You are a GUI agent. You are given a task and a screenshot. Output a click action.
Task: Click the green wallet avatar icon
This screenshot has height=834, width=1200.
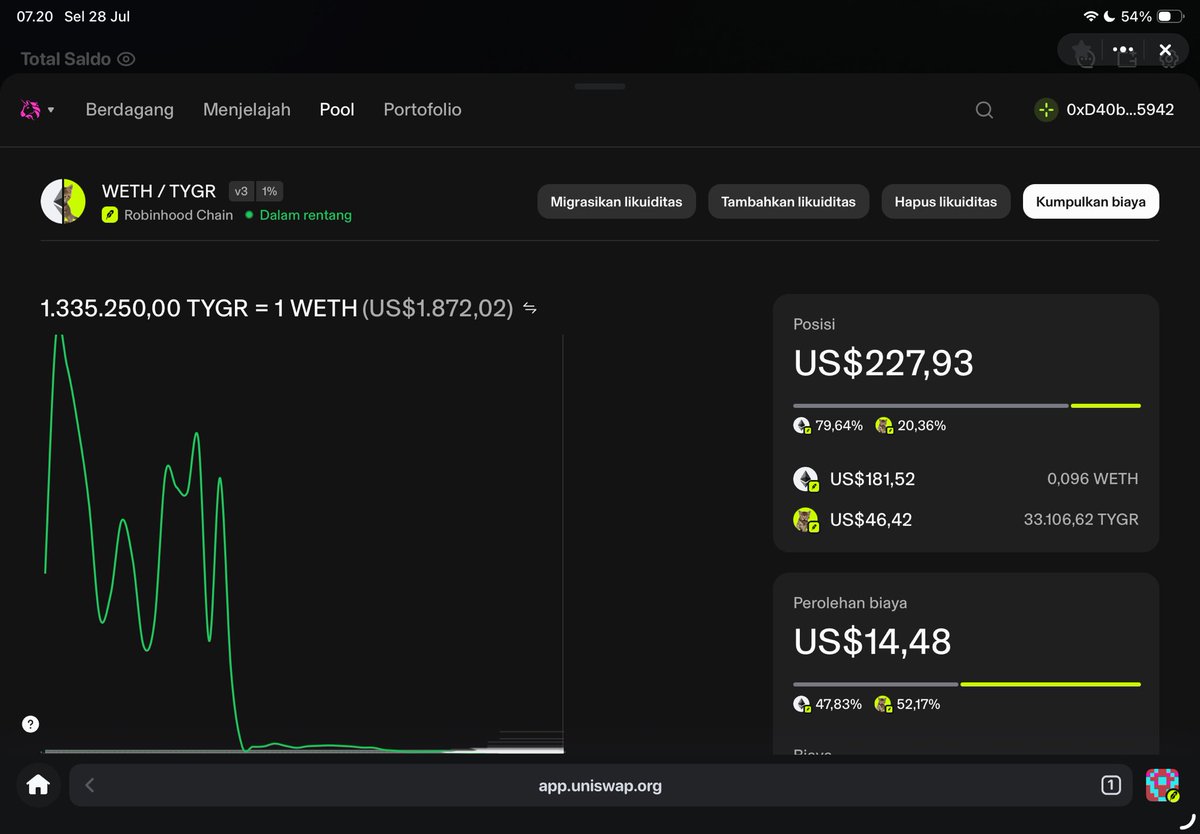coord(1046,110)
